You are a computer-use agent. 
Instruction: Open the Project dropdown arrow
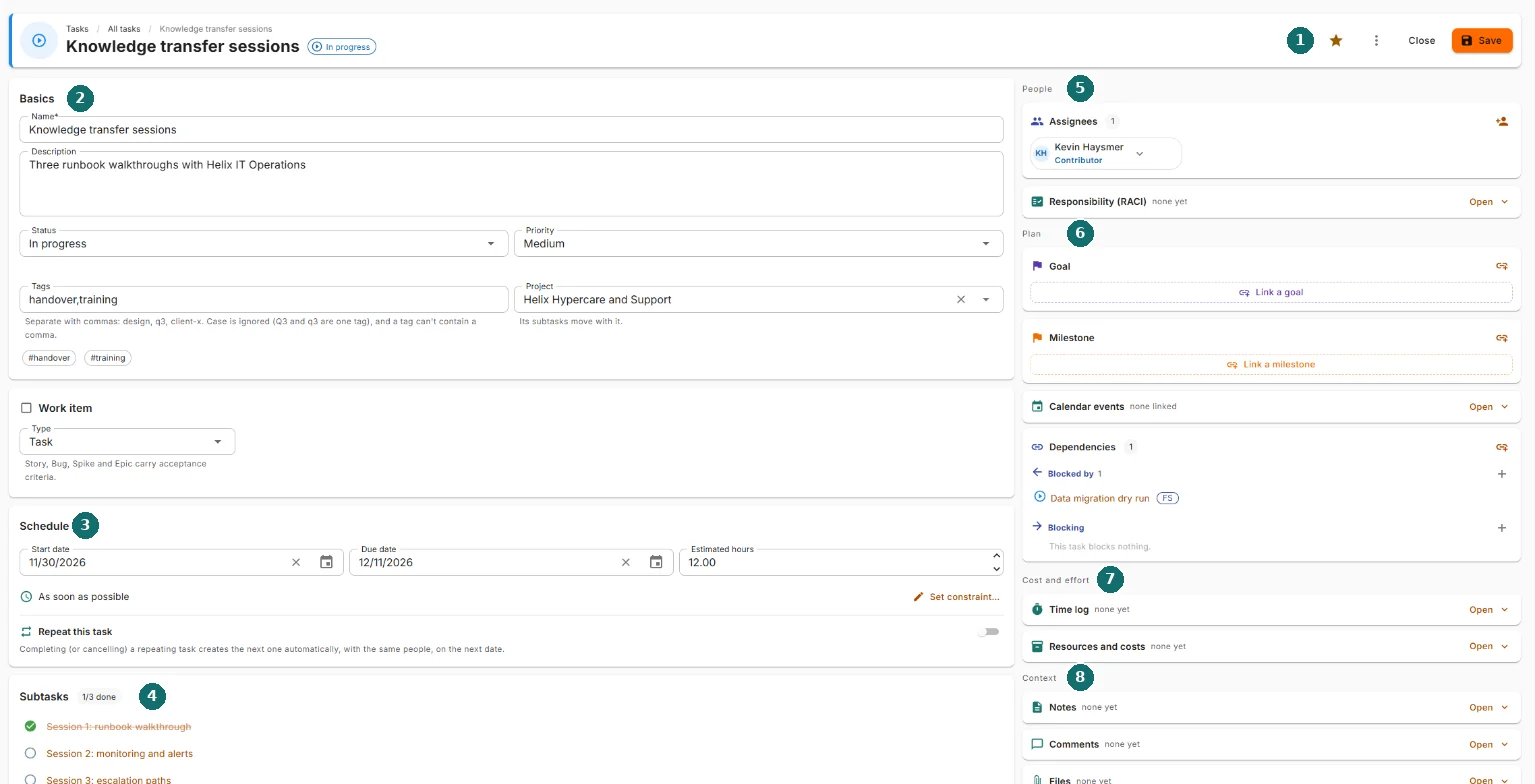coord(986,299)
